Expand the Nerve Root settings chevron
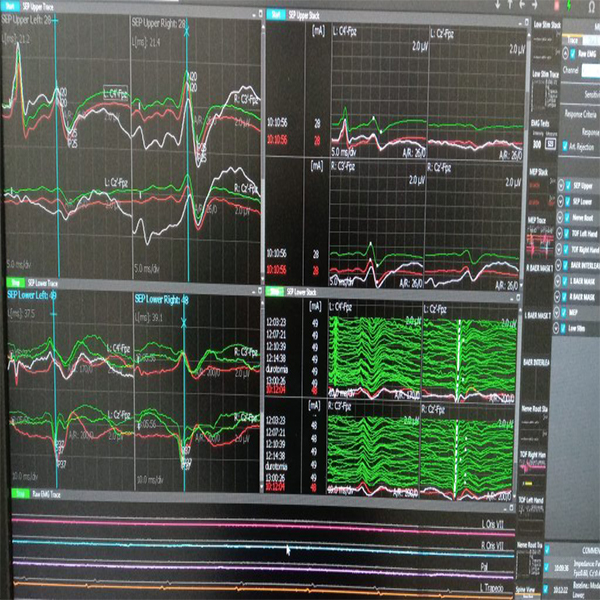The height and width of the screenshot is (600, 600). tap(559, 218)
